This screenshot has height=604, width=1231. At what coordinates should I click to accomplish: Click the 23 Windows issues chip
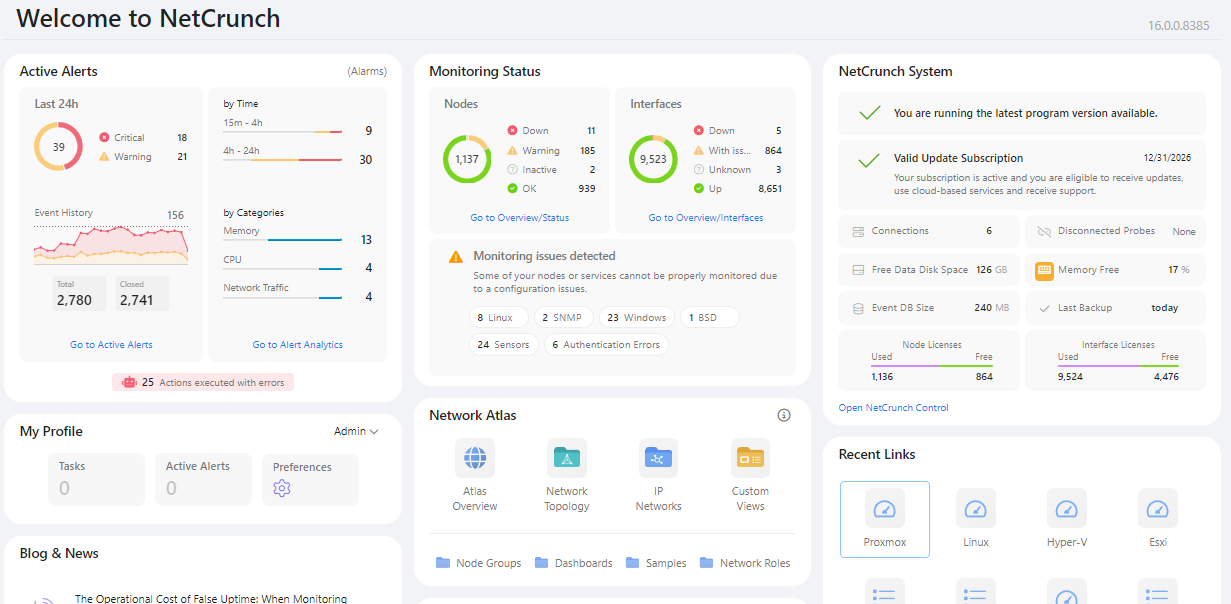(x=636, y=317)
